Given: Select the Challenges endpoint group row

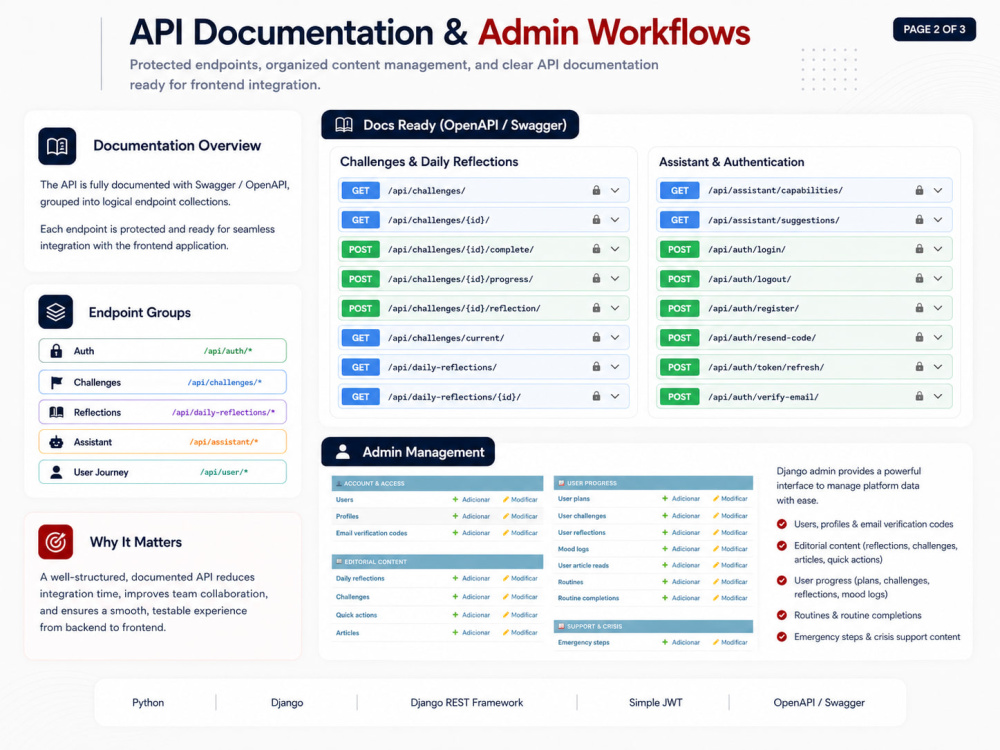Looking at the screenshot, I should tap(163, 382).
